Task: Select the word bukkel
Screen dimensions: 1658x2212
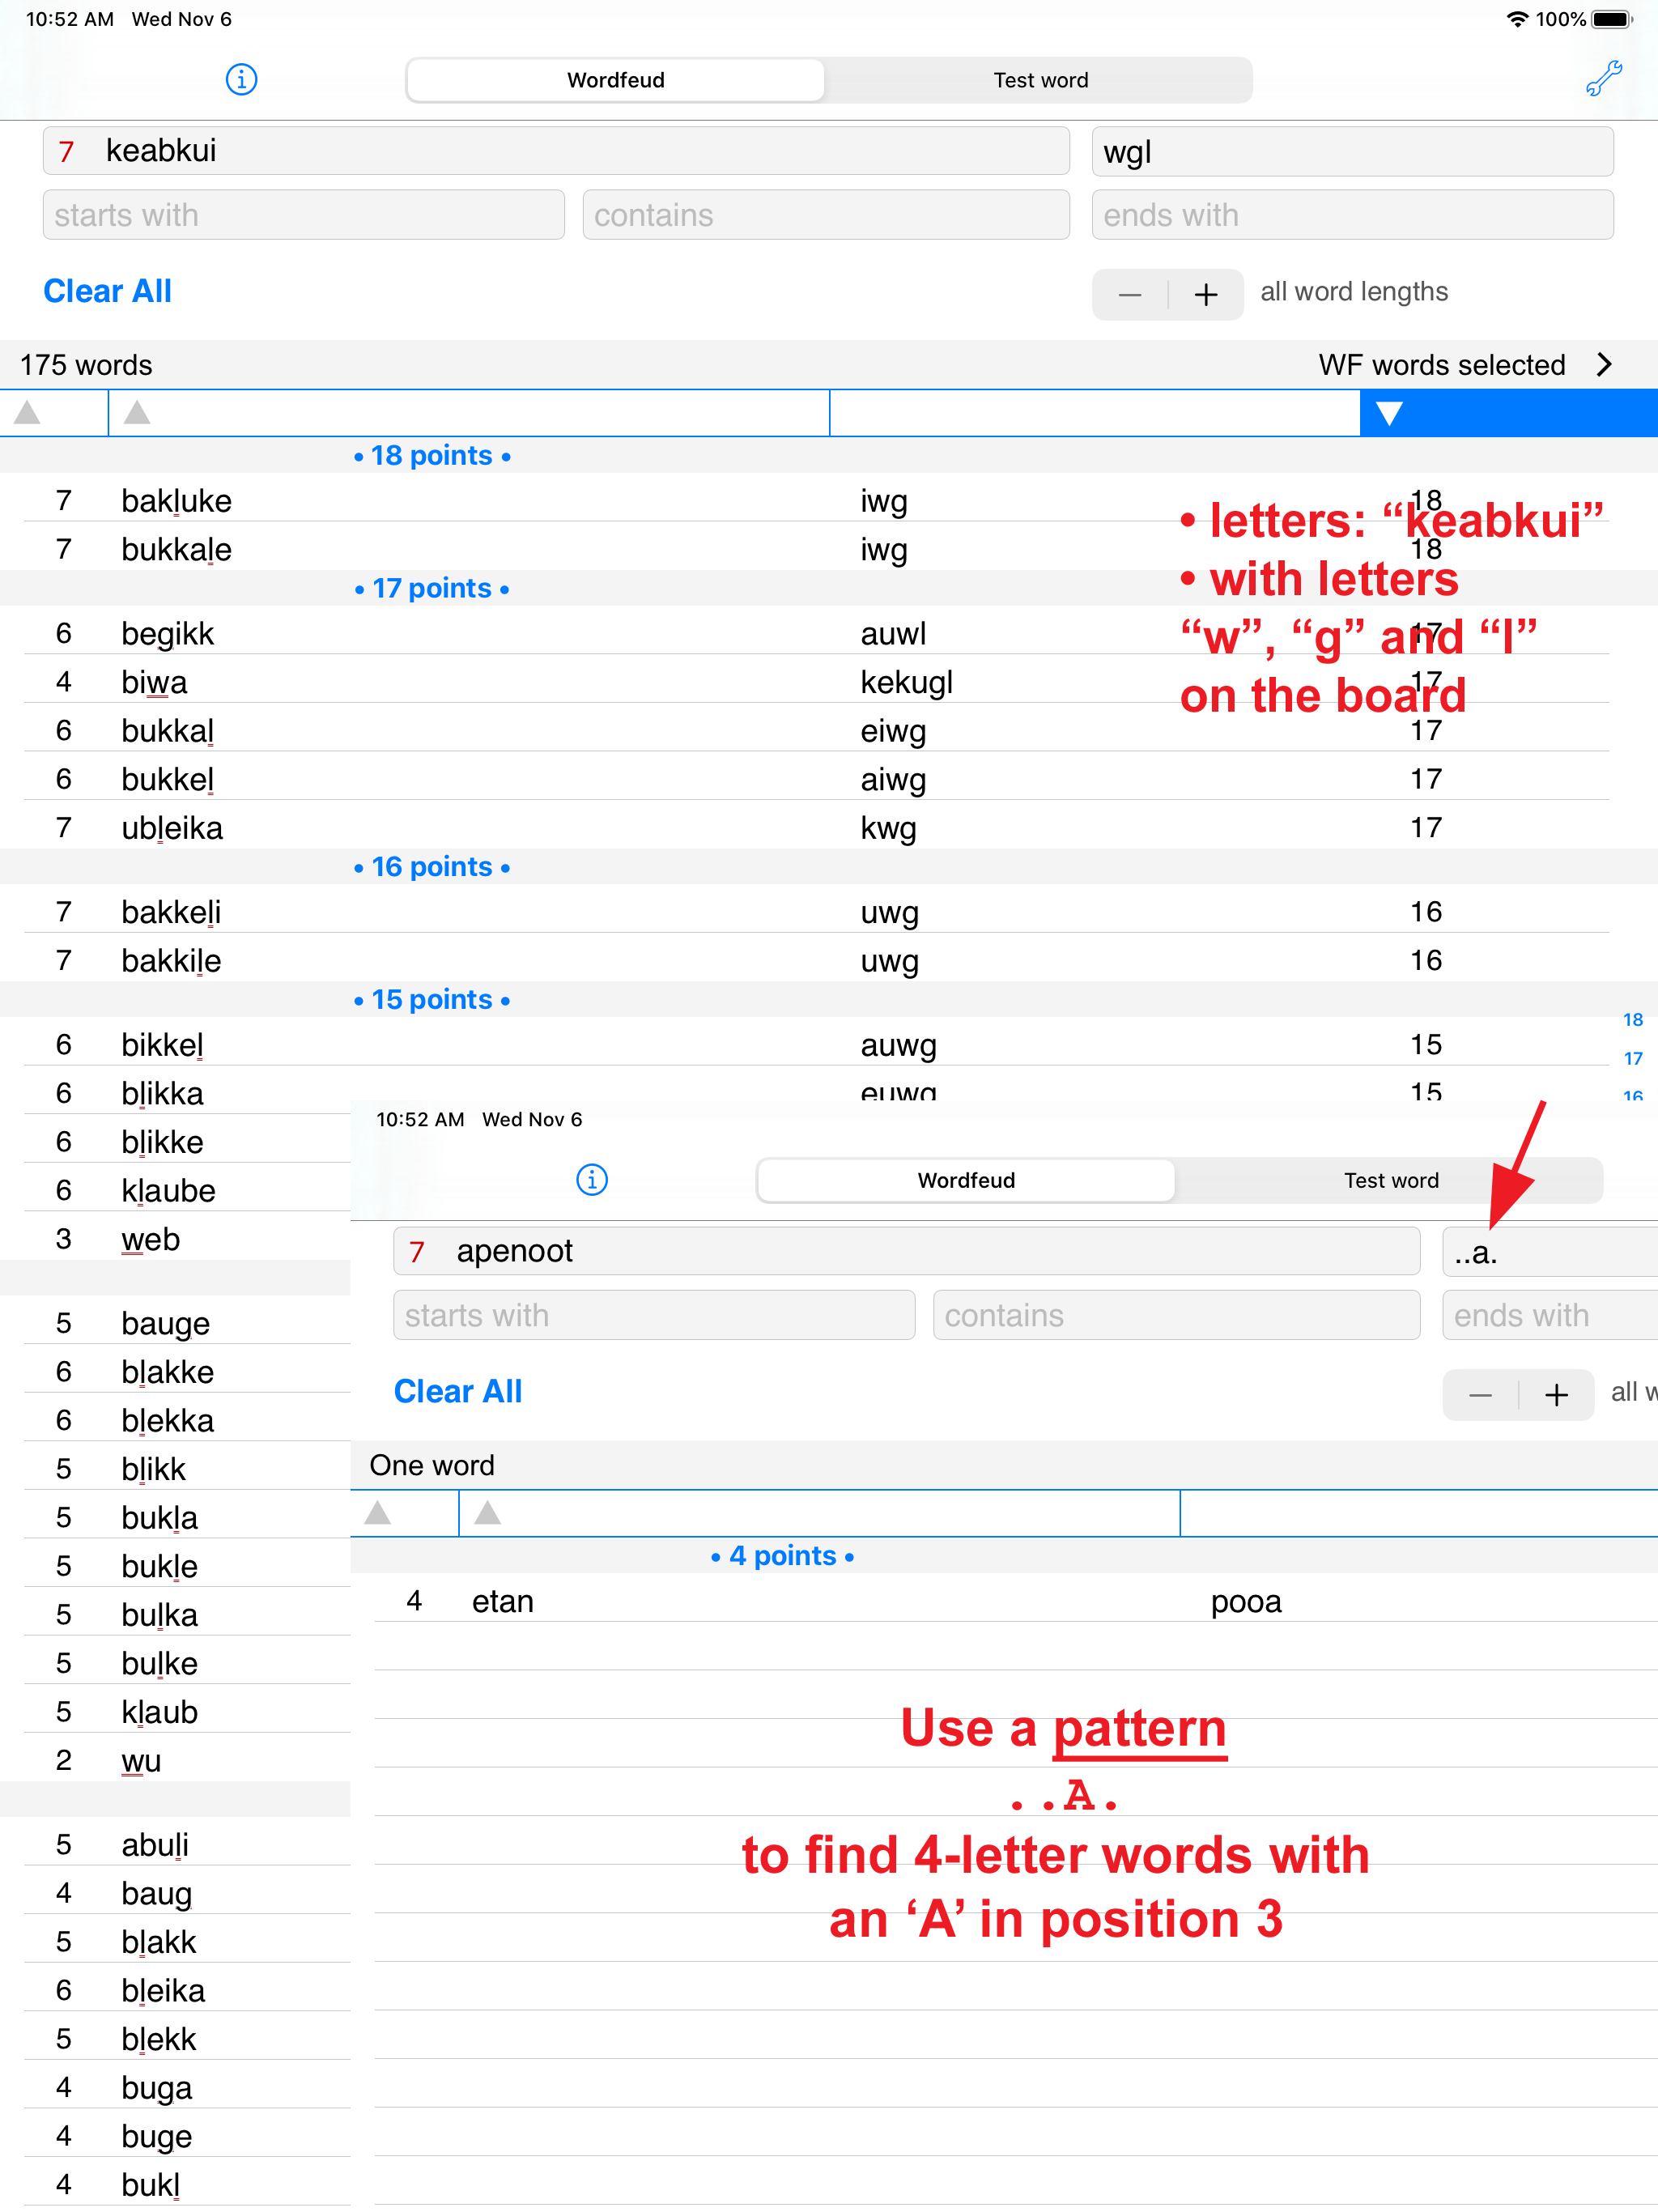Action: (168, 779)
